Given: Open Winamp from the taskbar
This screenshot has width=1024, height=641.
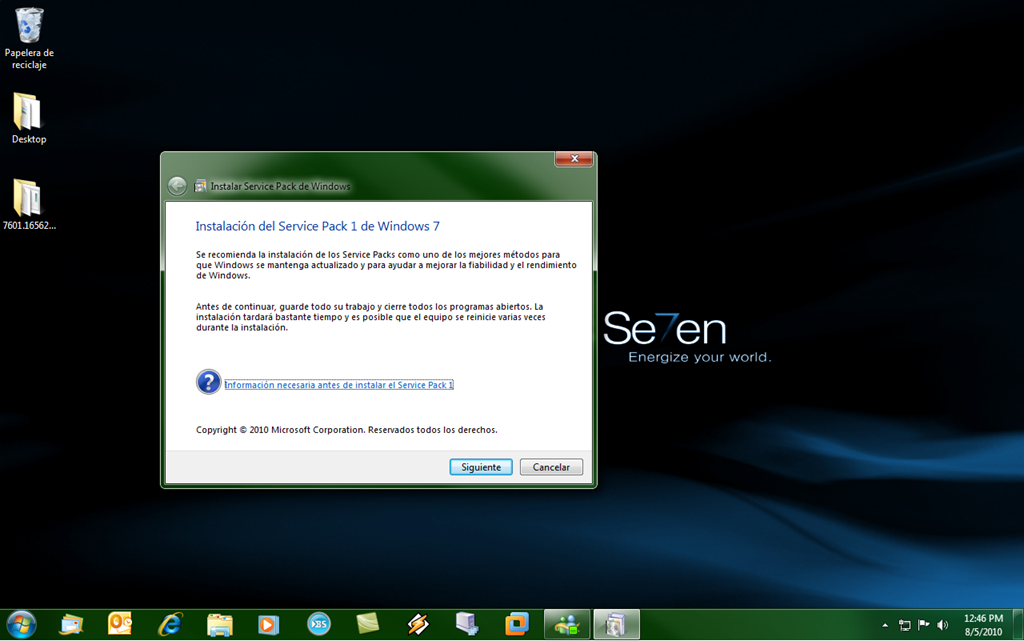Looking at the screenshot, I should (x=418, y=624).
